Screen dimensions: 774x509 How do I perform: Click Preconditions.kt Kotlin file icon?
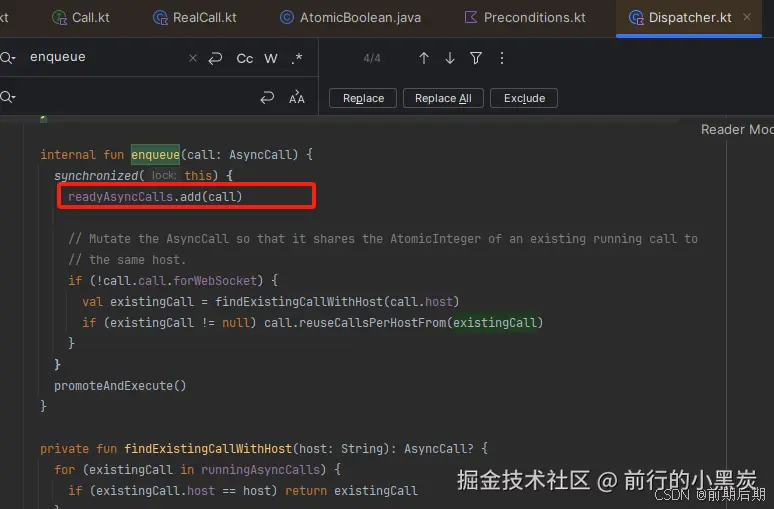point(471,18)
